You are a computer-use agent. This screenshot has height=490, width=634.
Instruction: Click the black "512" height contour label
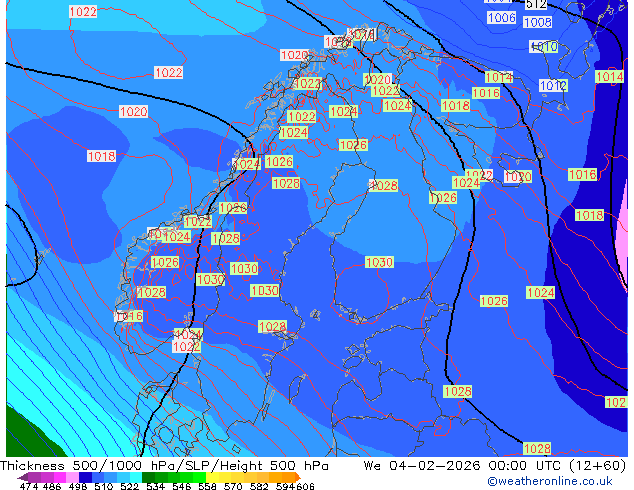click(536, 4)
